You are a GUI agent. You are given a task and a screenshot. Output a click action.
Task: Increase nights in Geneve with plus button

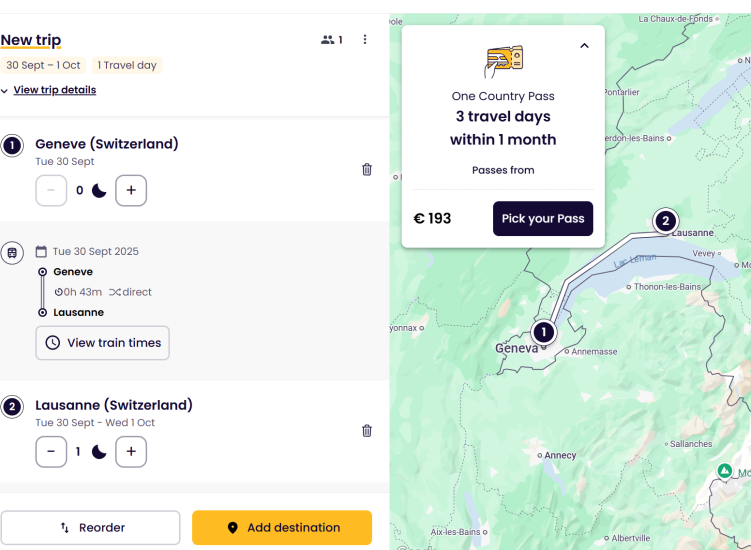(x=131, y=190)
